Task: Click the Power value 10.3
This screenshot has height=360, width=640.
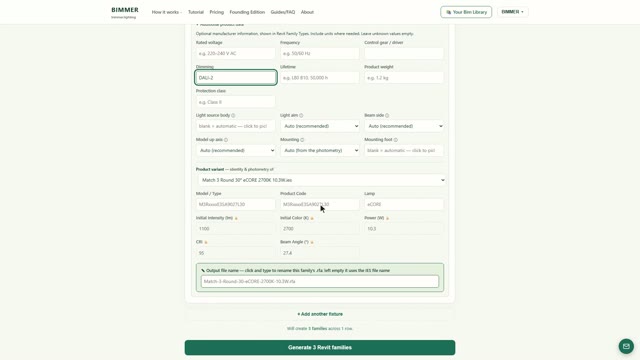Action: [x=404, y=229]
